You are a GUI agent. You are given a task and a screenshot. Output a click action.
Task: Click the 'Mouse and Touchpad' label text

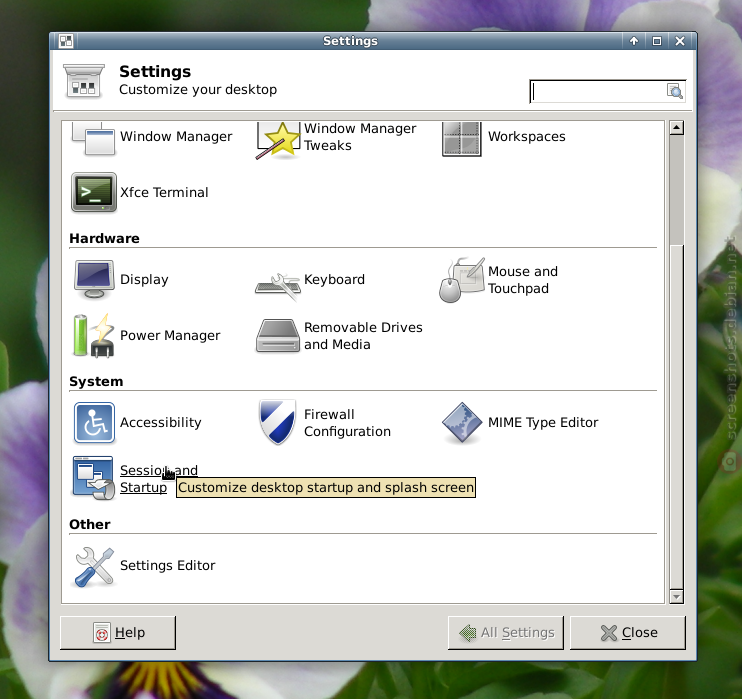pyautogui.click(x=523, y=280)
